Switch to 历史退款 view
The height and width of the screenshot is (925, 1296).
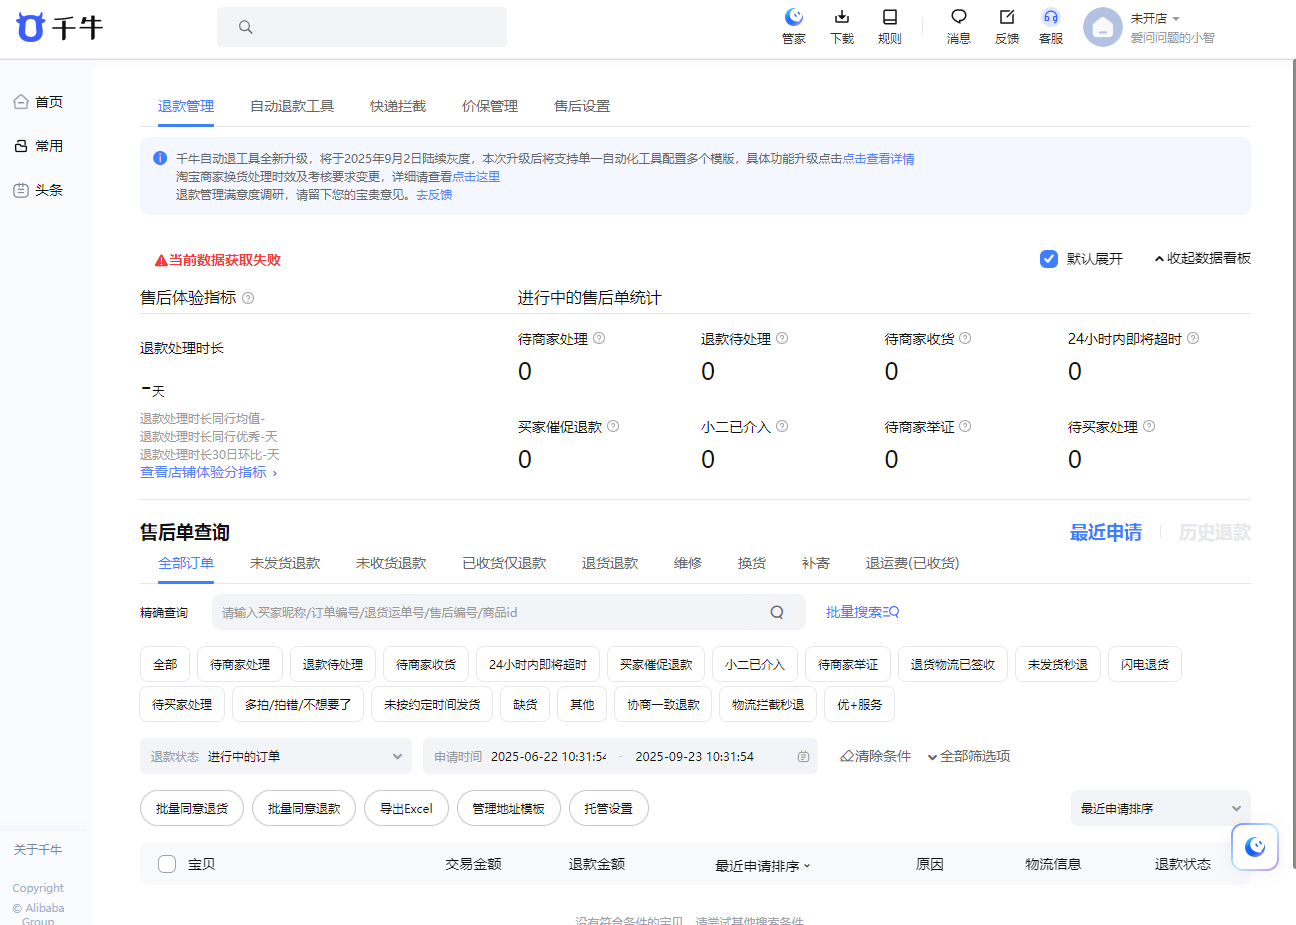(x=1214, y=532)
